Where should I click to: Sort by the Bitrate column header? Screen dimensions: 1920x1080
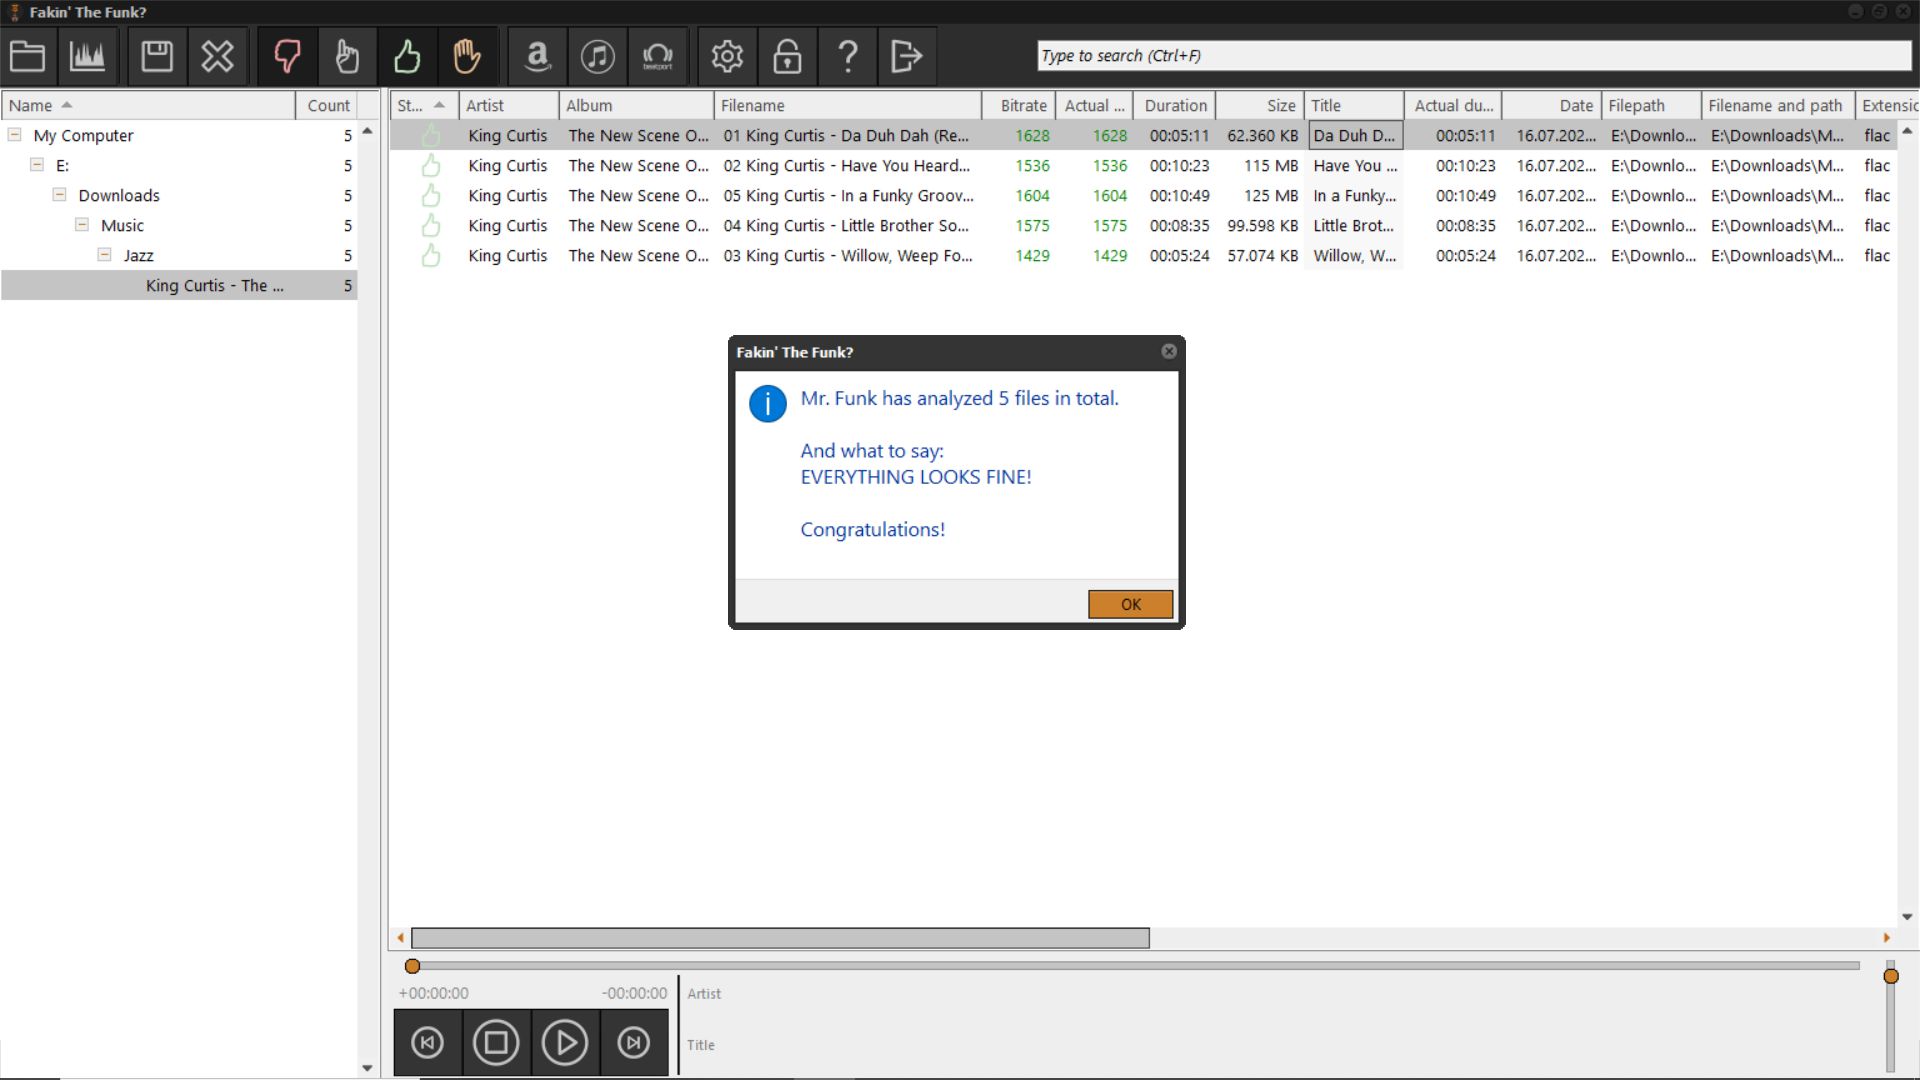[1023, 105]
